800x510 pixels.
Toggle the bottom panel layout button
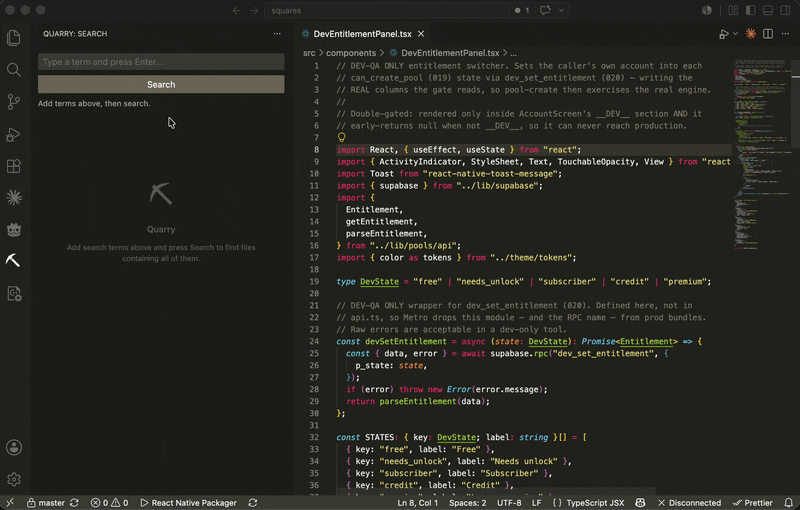(x=768, y=10)
